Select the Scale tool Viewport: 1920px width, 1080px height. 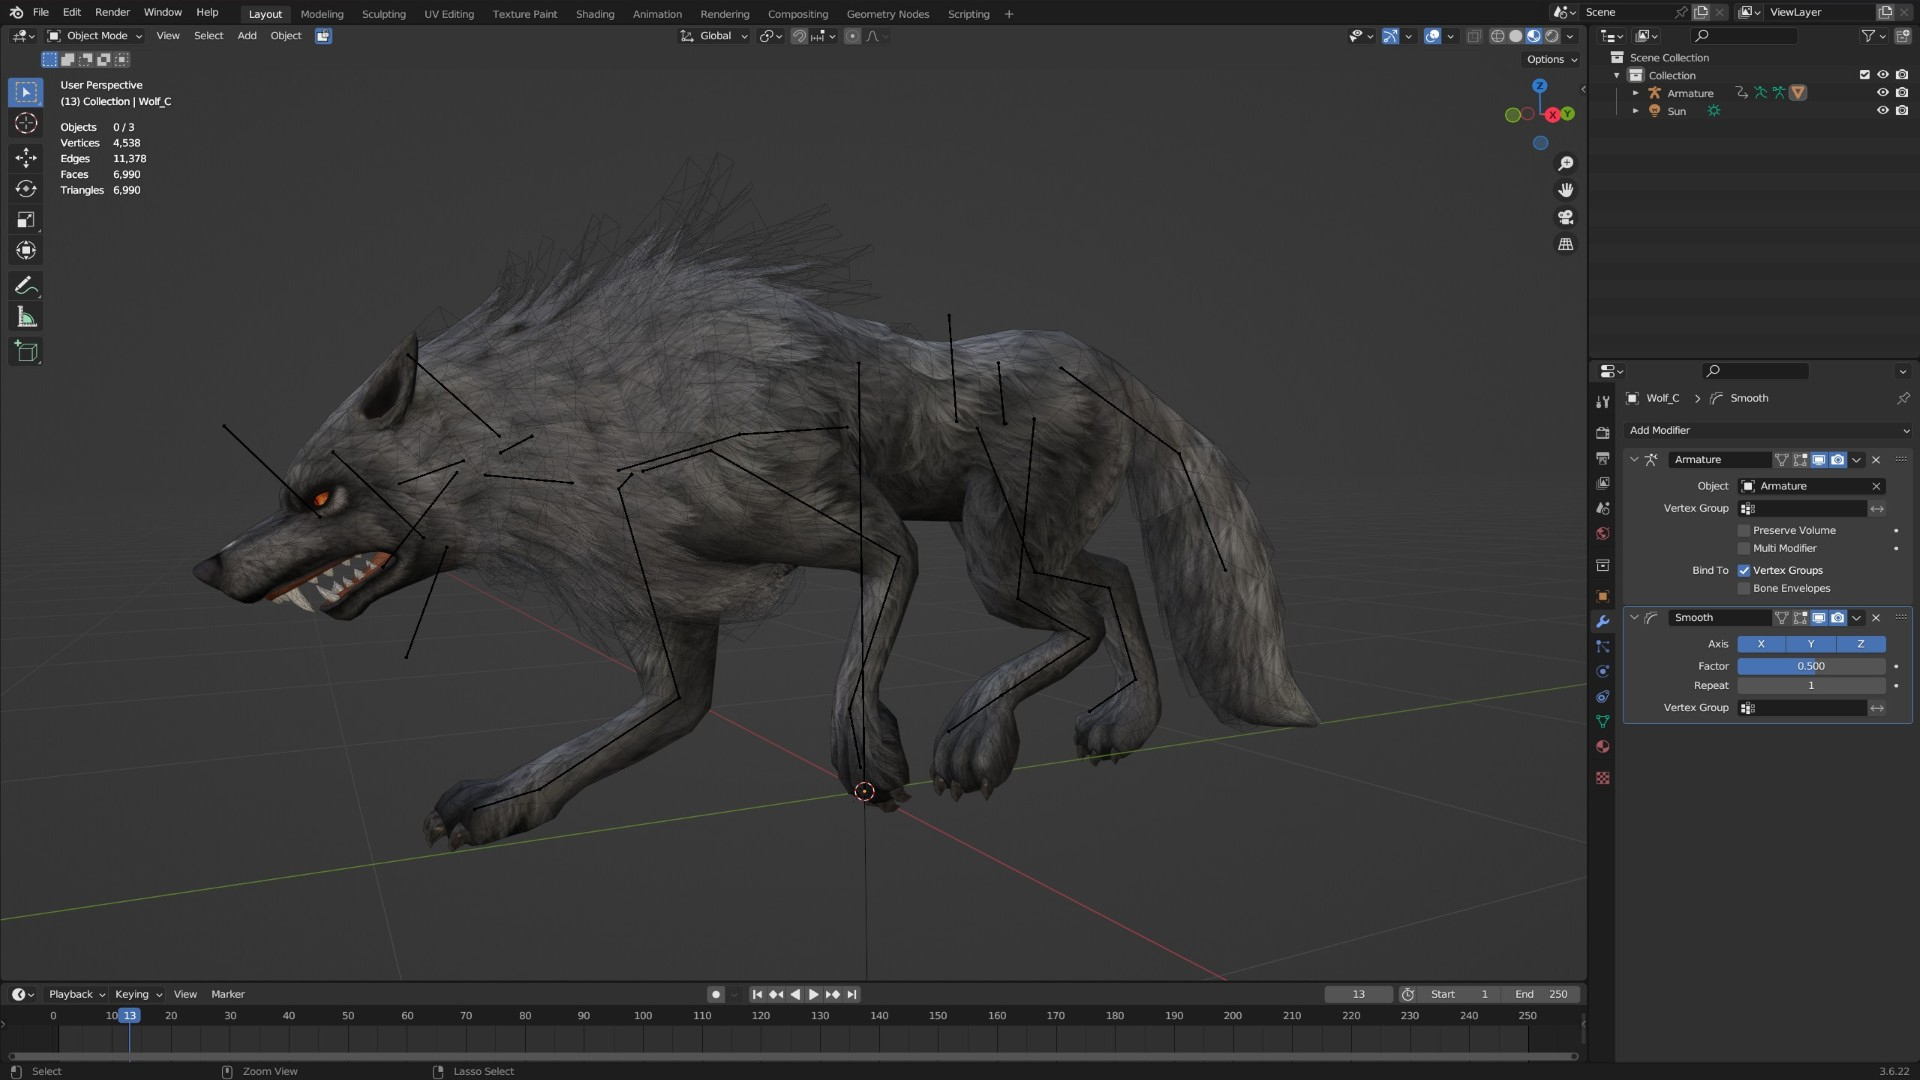pyautogui.click(x=26, y=220)
